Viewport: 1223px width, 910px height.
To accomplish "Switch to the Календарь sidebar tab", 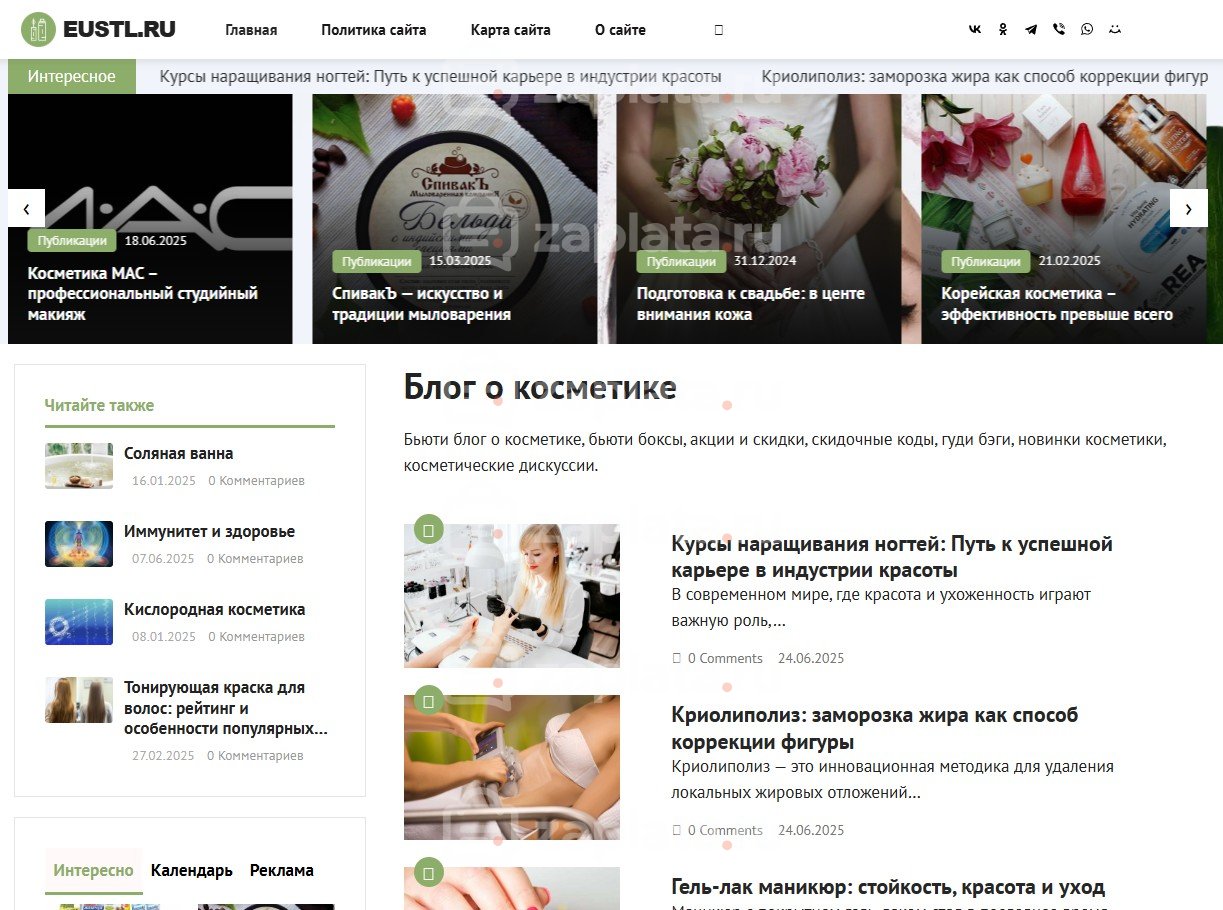I will pyautogui.click(x=192, y=870).
